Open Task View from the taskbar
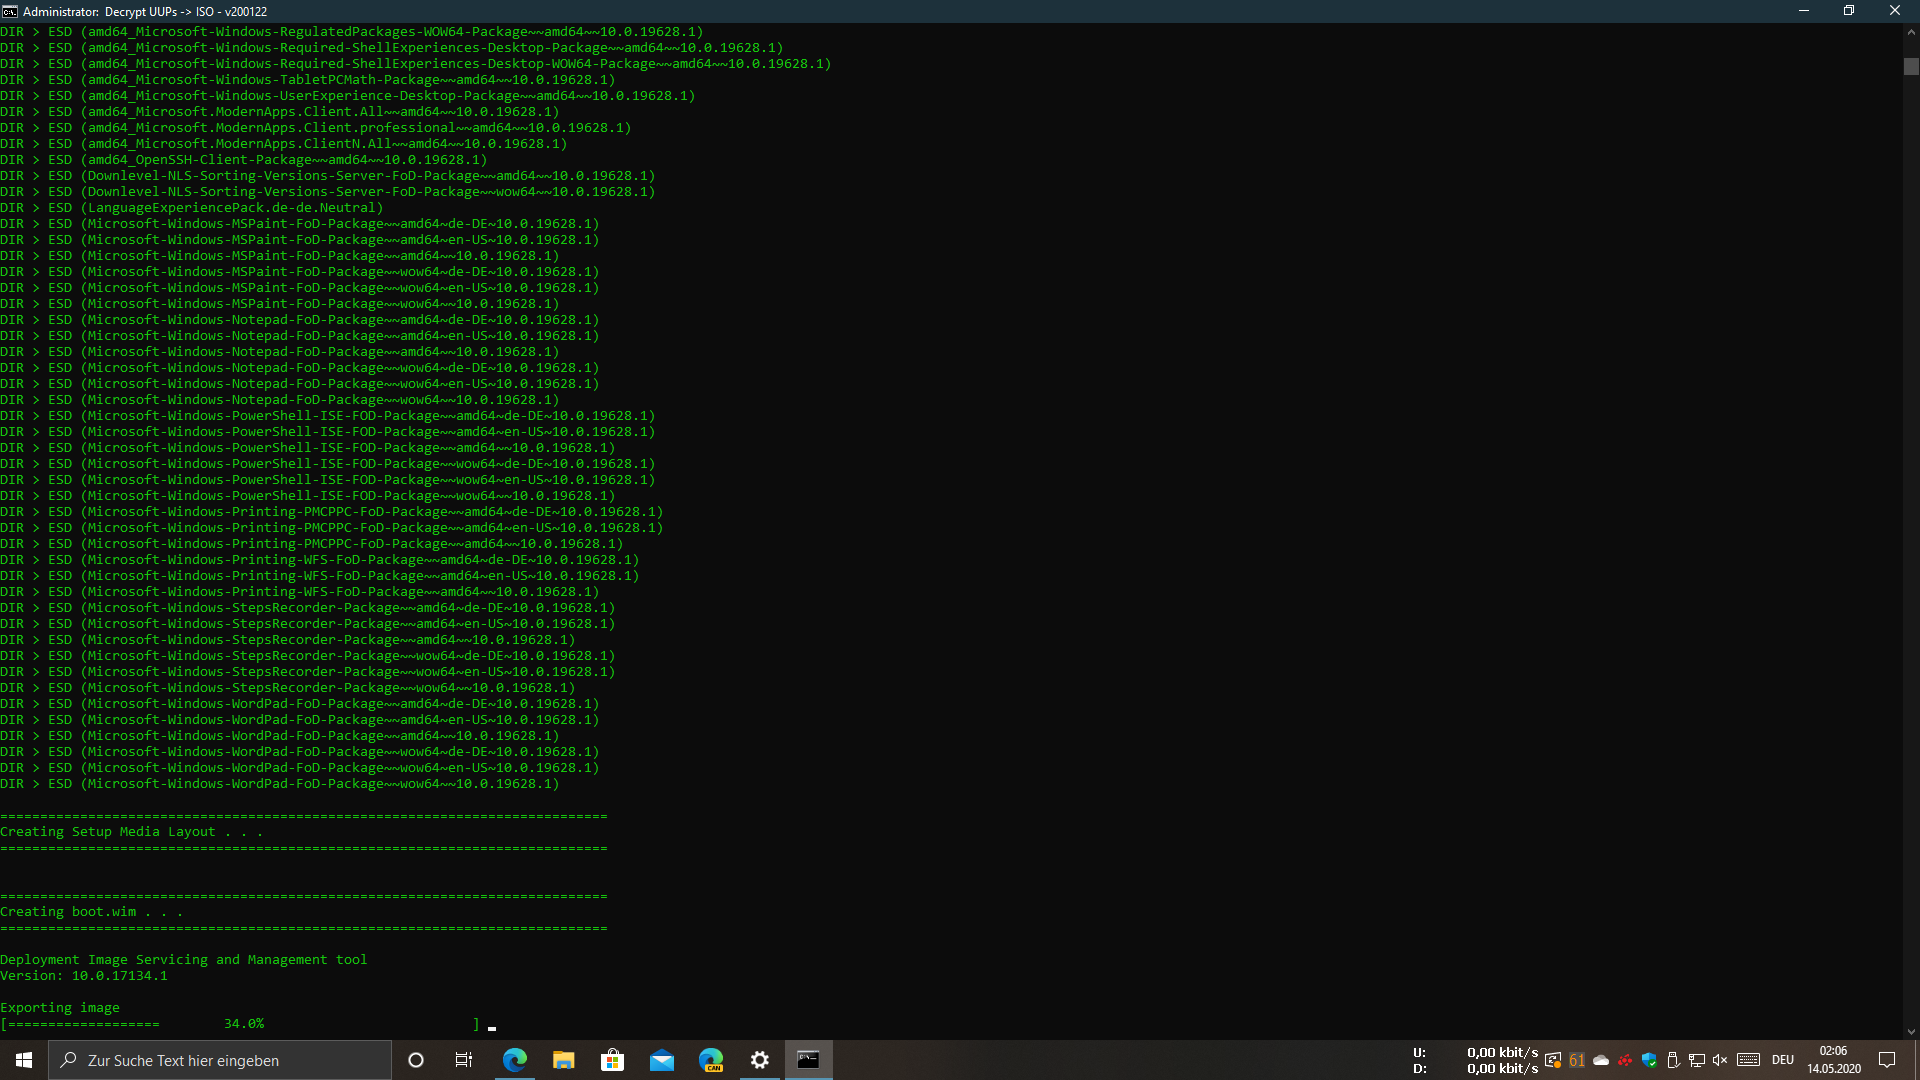 [x=464, y=1060]
